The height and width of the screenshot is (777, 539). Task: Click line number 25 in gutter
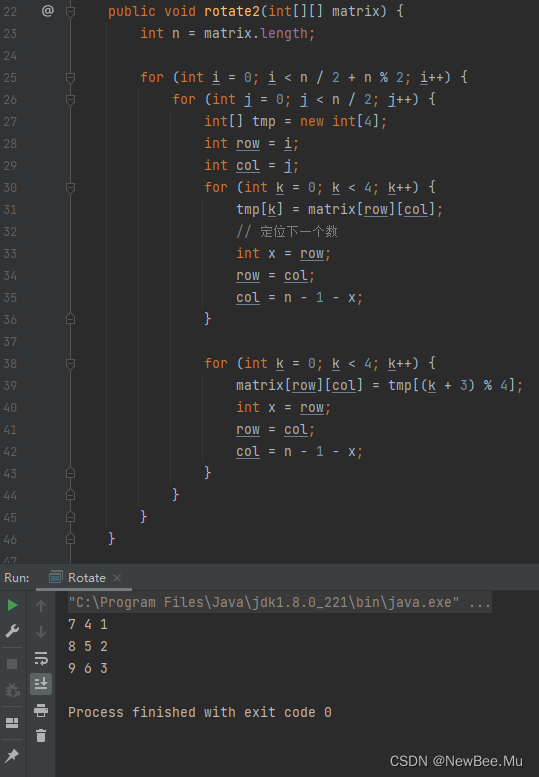[x=10, y=78]
